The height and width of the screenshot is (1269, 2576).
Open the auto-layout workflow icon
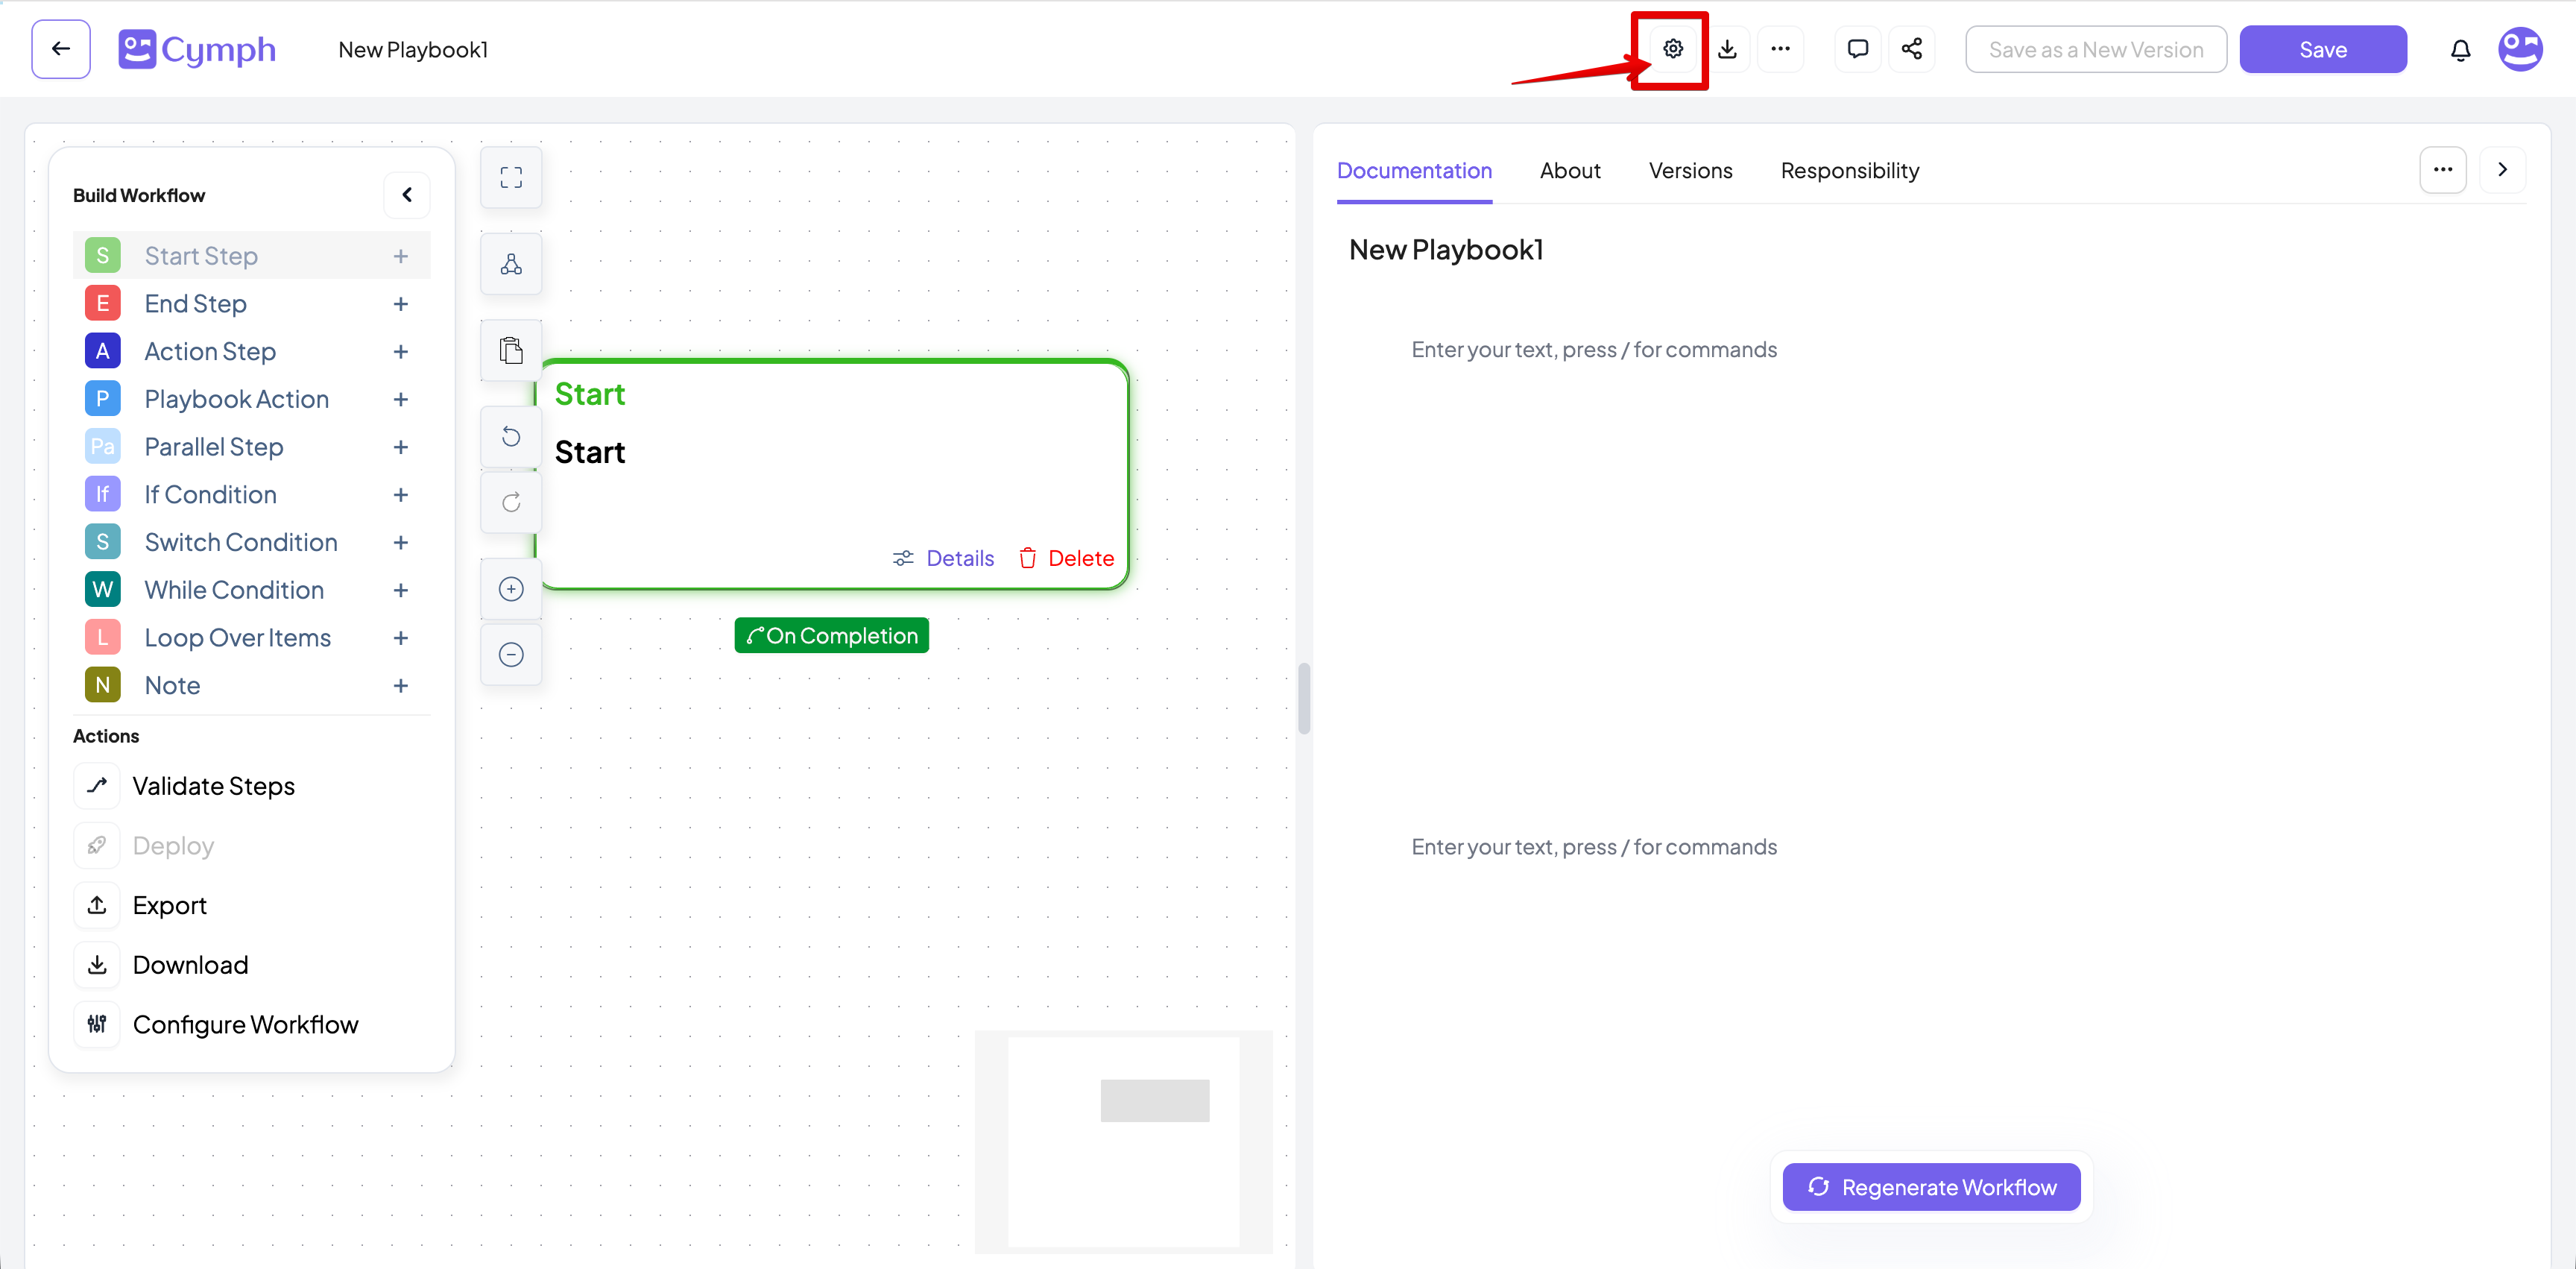pyautogui.click(x=511, y=263)
